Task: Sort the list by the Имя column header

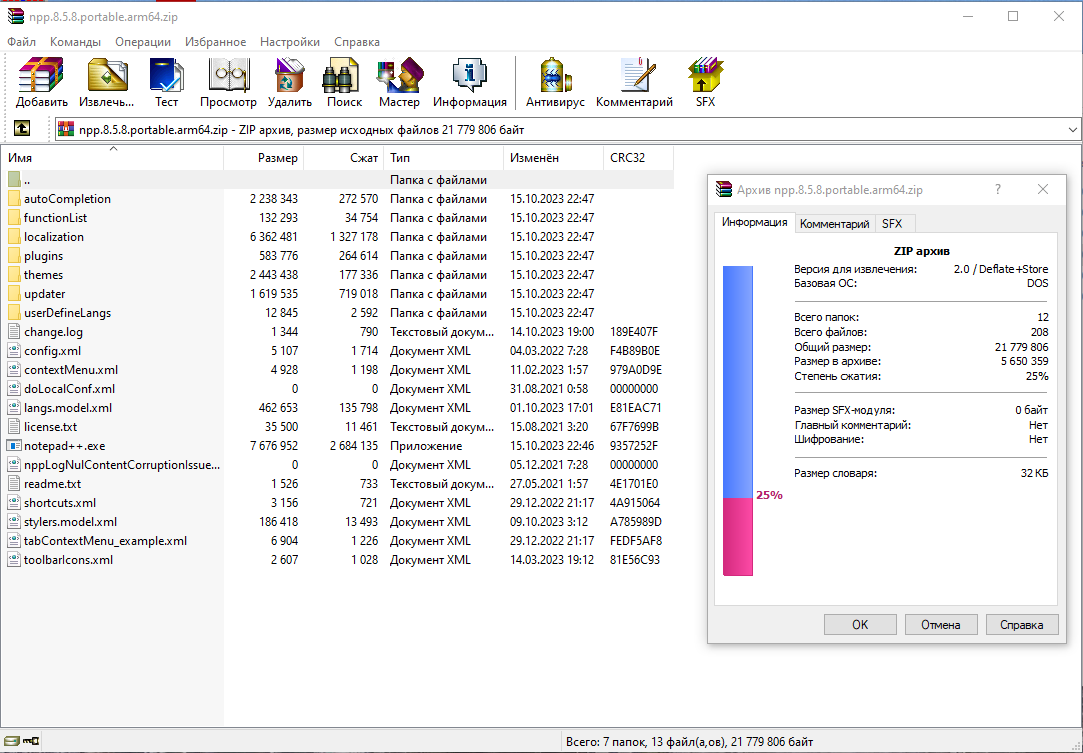Action: (113, 158)
